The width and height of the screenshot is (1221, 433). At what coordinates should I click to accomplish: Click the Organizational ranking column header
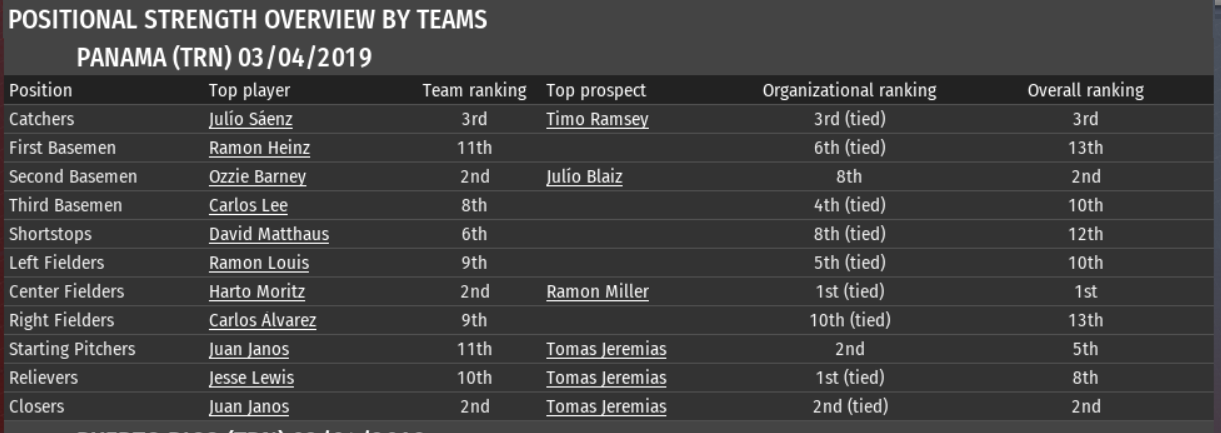point(849,91)
